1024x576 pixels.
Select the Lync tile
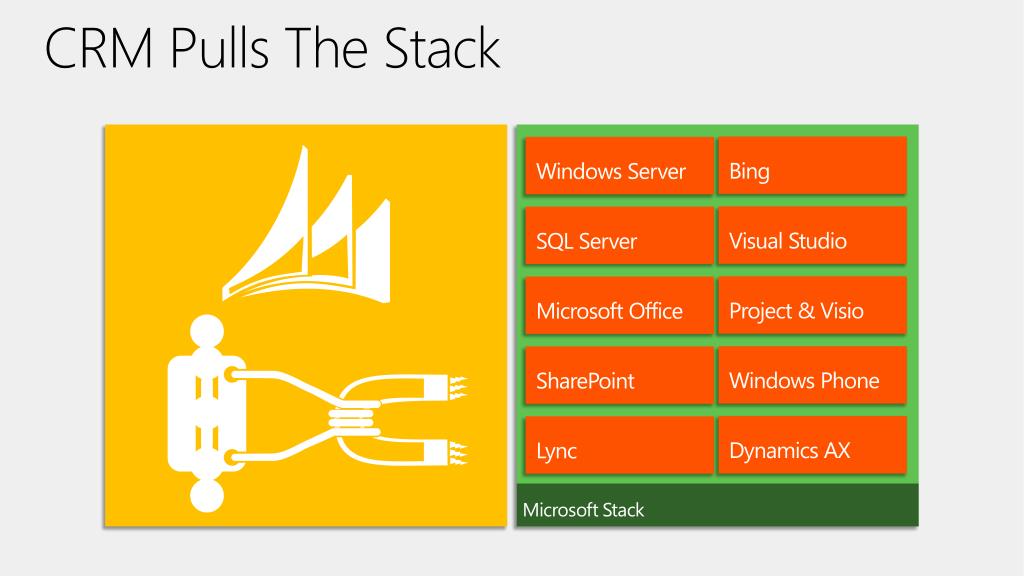[618, 445]
